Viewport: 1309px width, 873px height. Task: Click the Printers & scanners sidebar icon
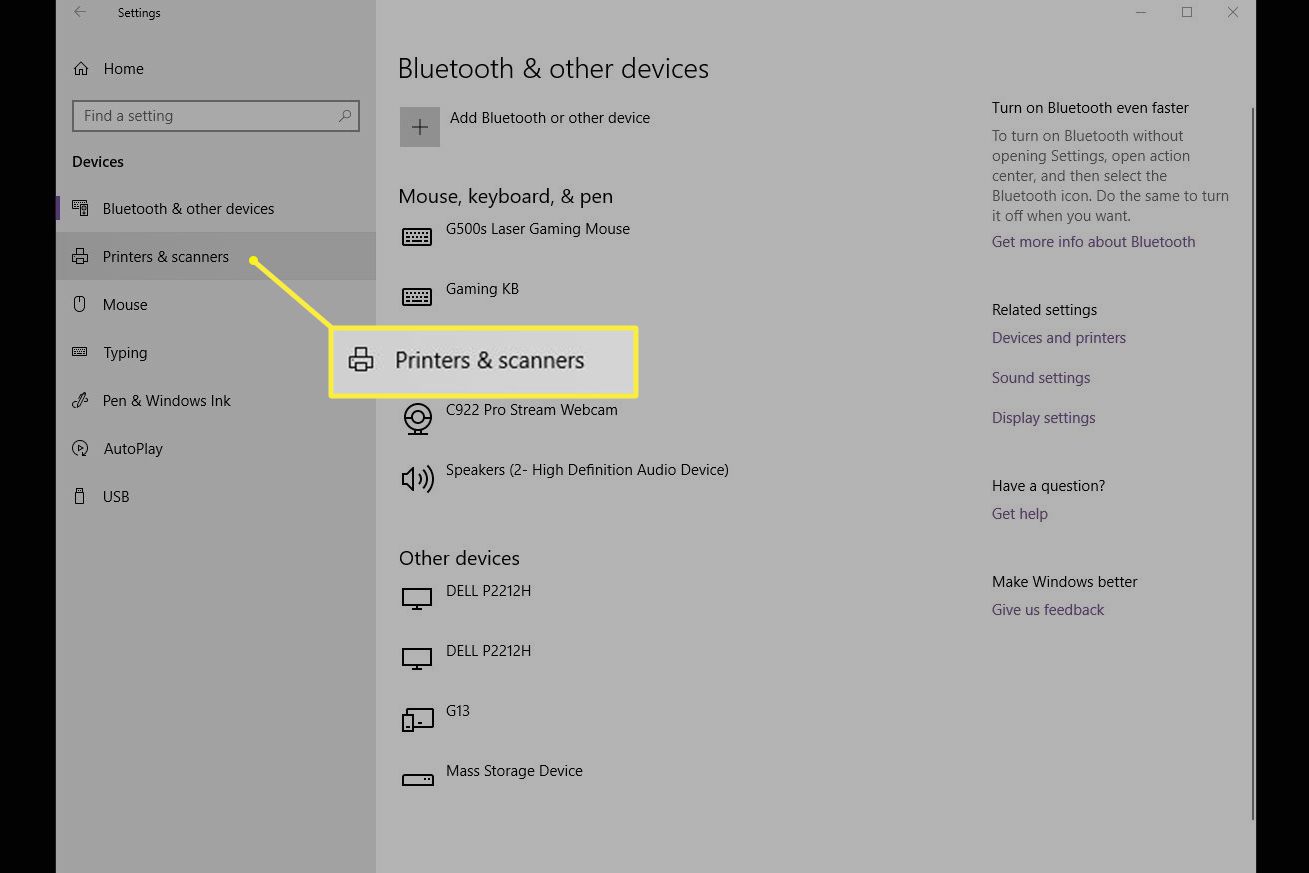[x=80, y=257]
